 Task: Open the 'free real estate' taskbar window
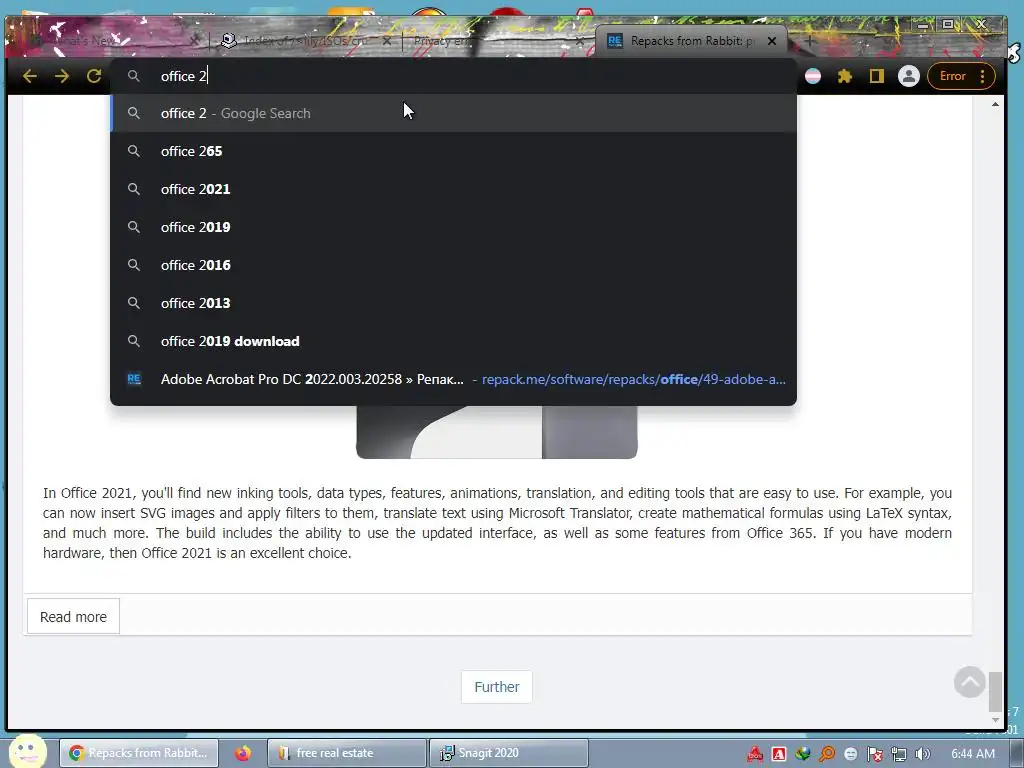pyautogui.click(x=347, y=753)
